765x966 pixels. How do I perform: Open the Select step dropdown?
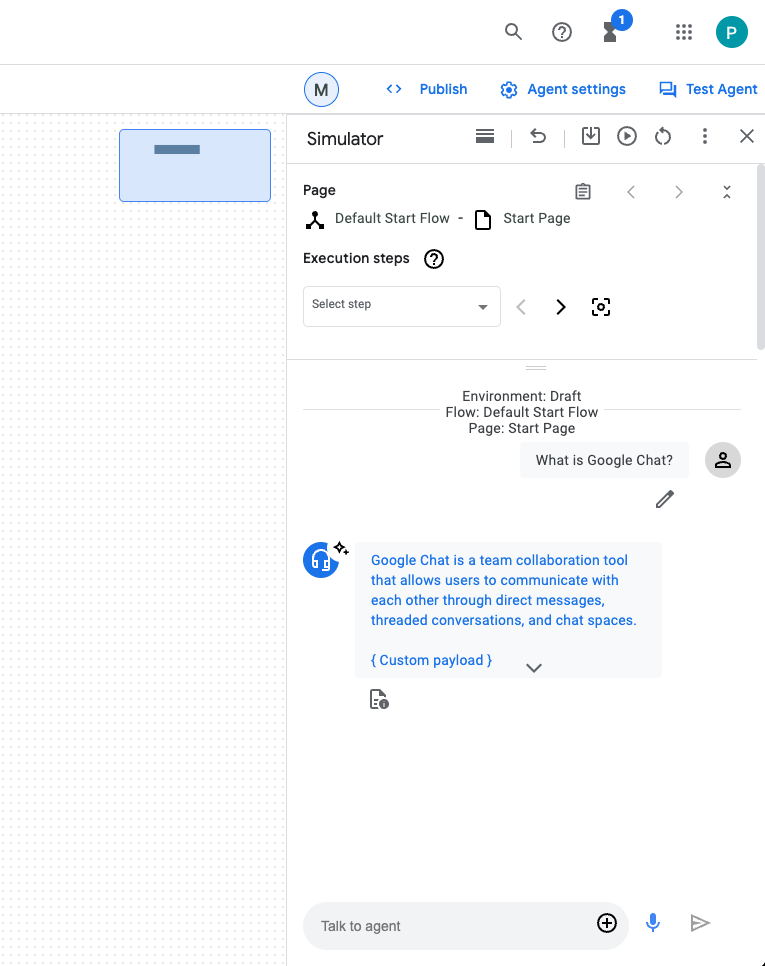pyautogui.click(x=401, y=305)
